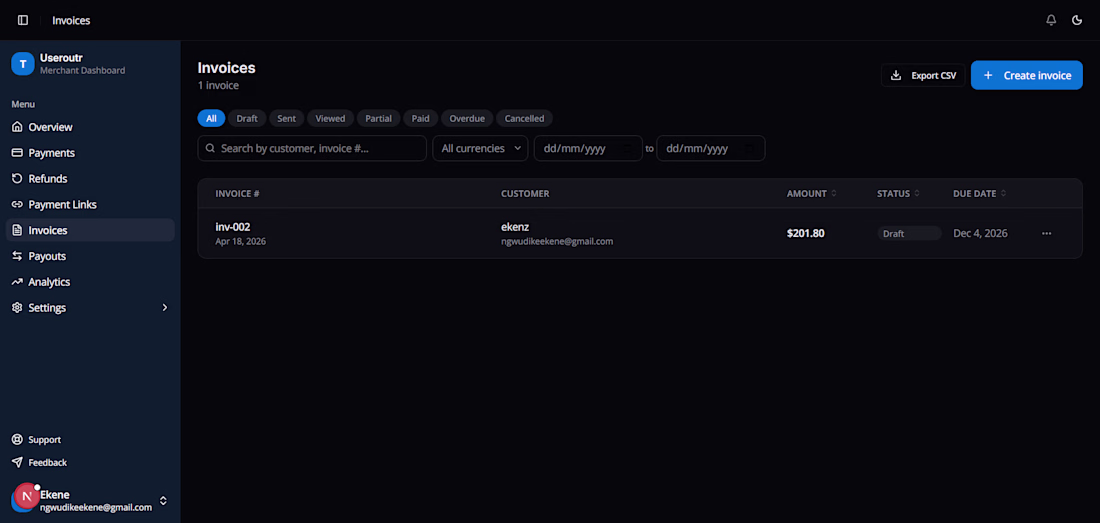
Task: Click the Customer column header
Action: (x=525, y=193)
